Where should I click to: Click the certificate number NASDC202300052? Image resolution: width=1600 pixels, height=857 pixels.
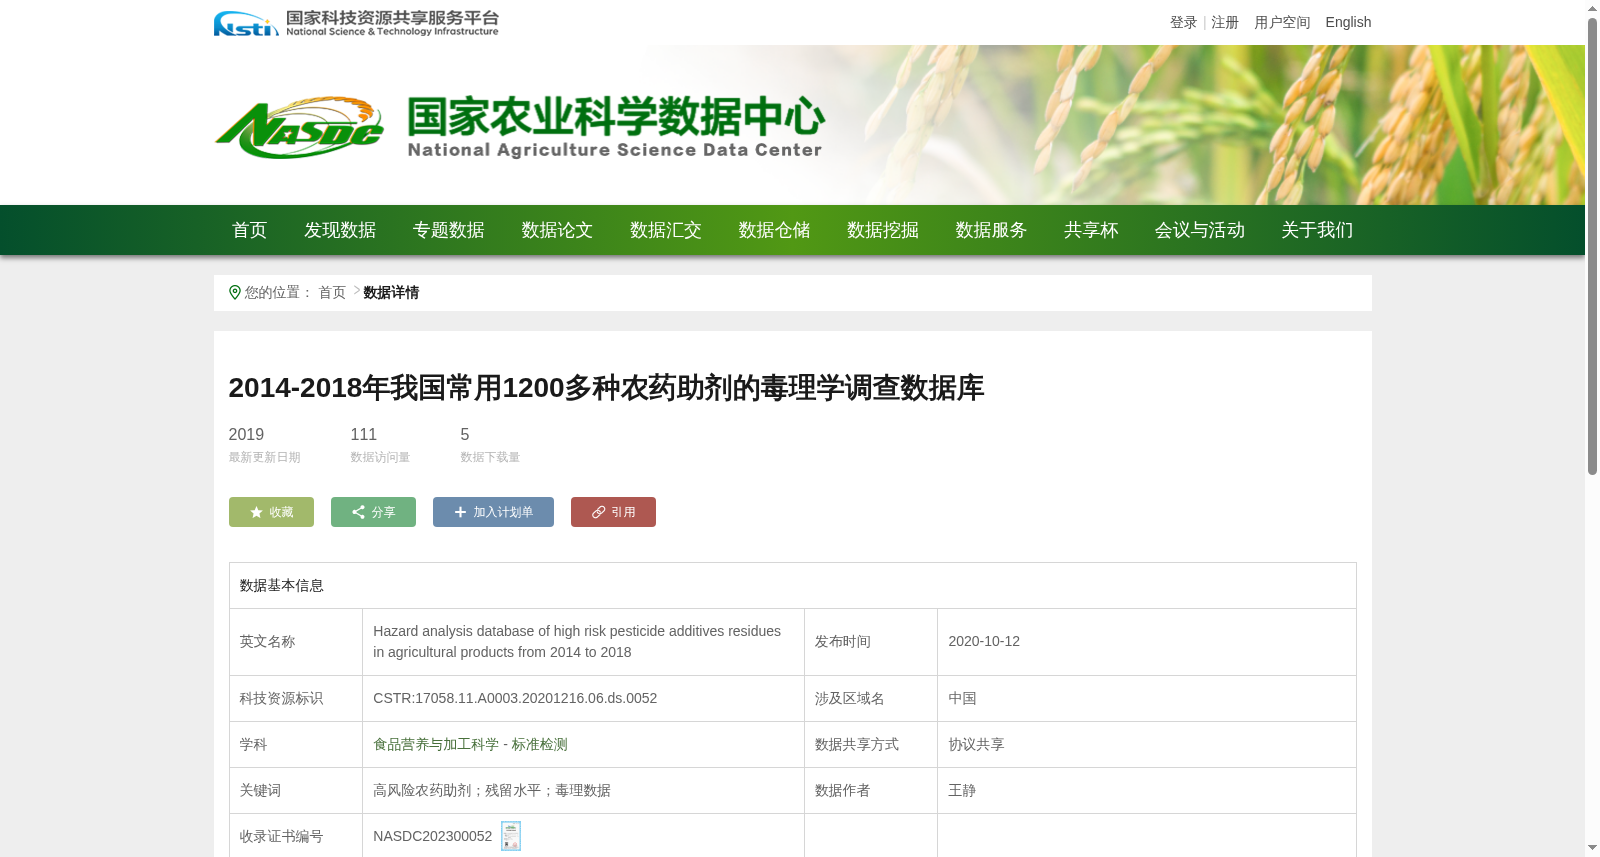(x=433, y=836)
